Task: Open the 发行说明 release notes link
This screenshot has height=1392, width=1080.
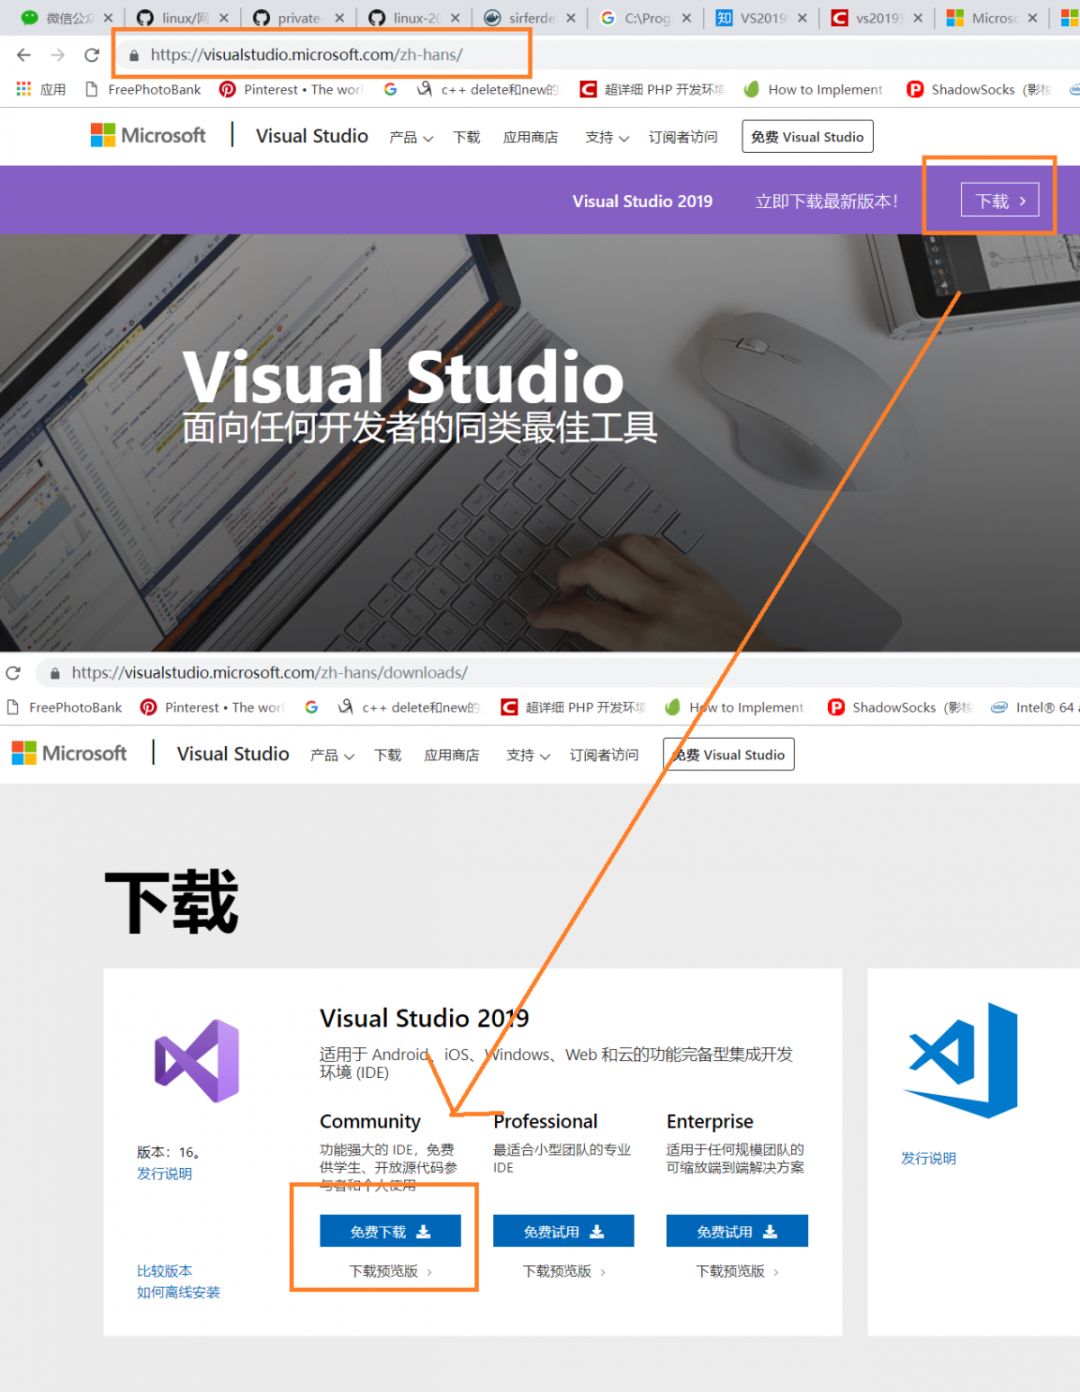Action: coord(165,1173)
